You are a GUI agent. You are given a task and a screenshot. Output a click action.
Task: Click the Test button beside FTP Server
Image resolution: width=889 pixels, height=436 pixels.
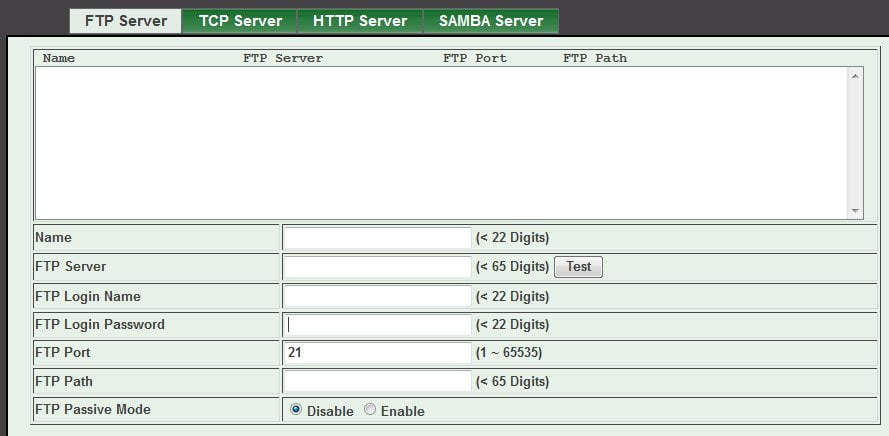click(x=578, y=266)
